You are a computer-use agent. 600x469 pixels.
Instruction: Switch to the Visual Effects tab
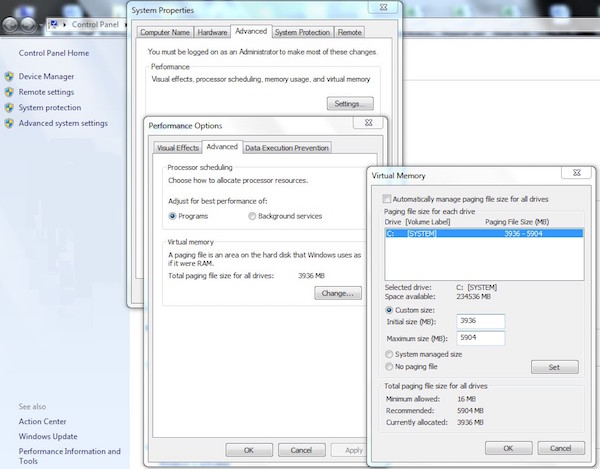tap(178, 148)
